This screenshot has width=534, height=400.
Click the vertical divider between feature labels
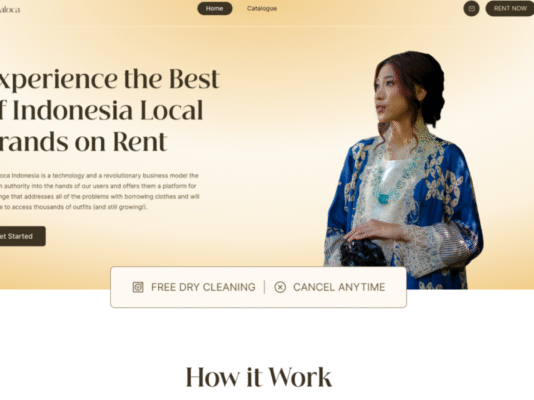265,287
